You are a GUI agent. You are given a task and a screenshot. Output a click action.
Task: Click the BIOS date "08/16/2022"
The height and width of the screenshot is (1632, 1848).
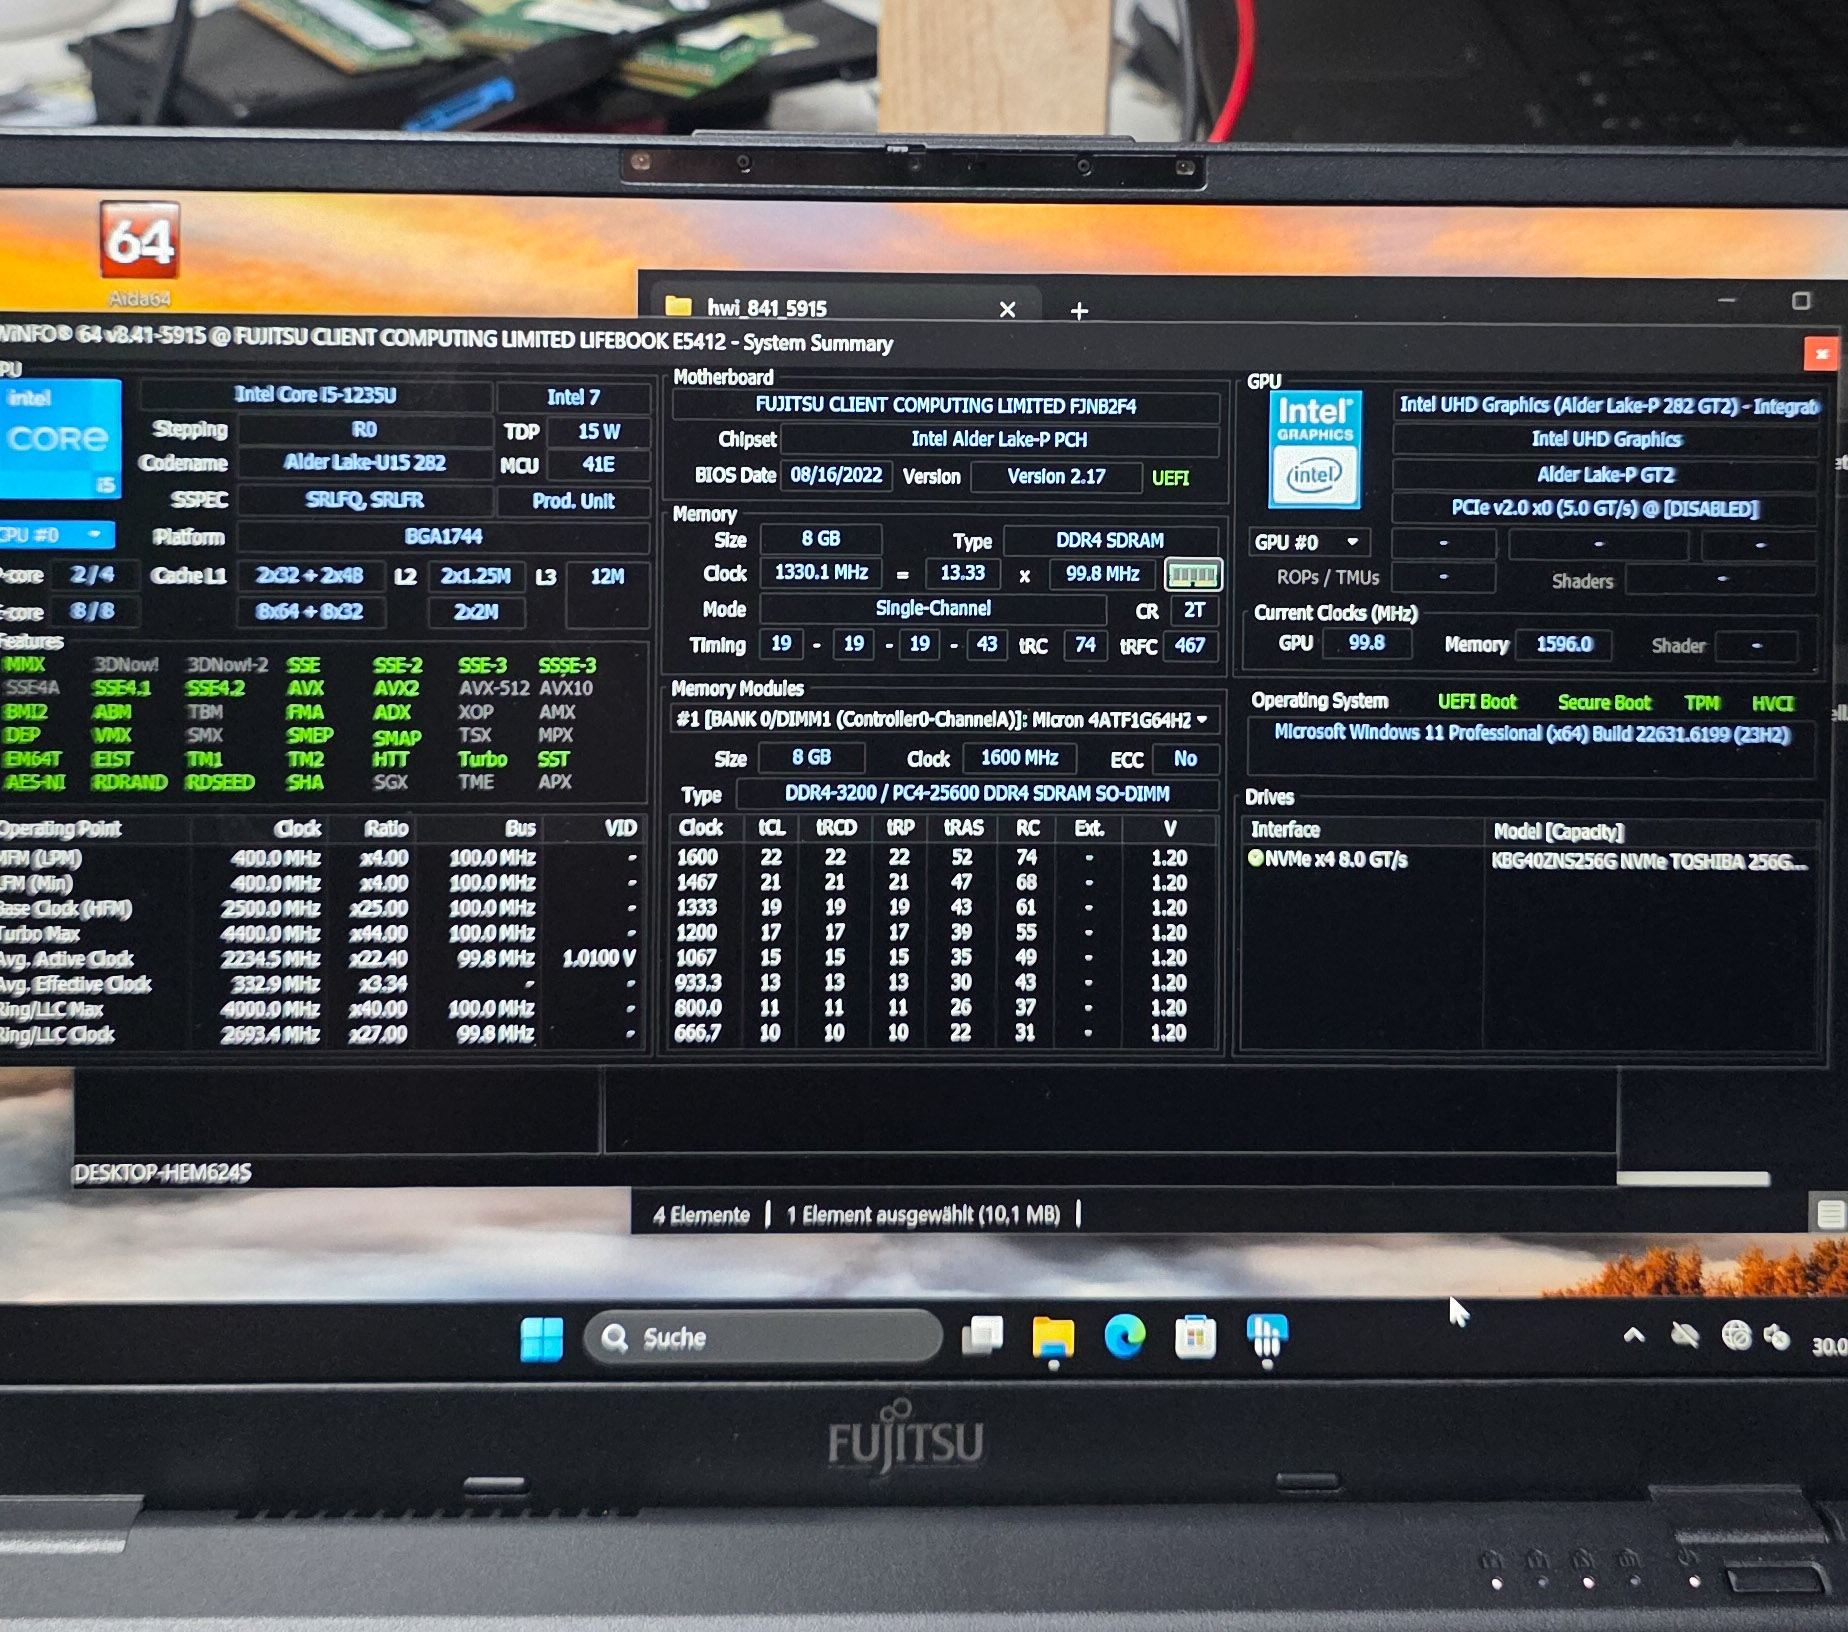click(x=837, y=476)
